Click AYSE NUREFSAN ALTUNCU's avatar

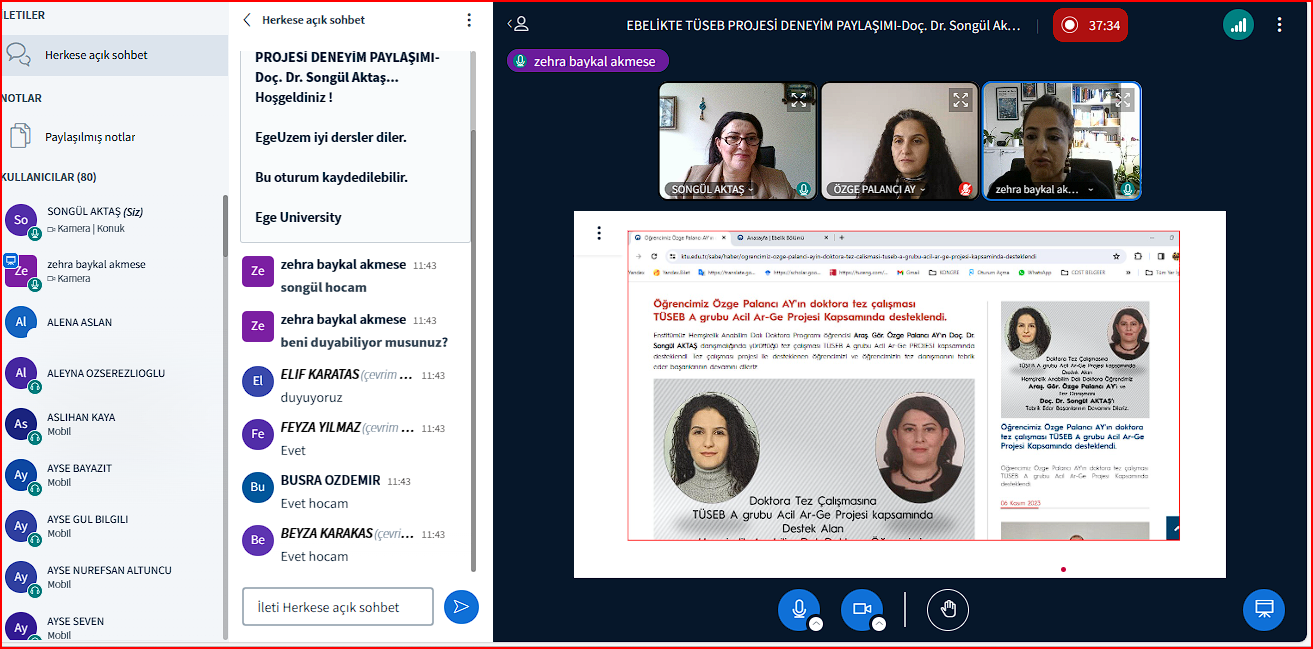pyautogui.click(x=21, y=577)
